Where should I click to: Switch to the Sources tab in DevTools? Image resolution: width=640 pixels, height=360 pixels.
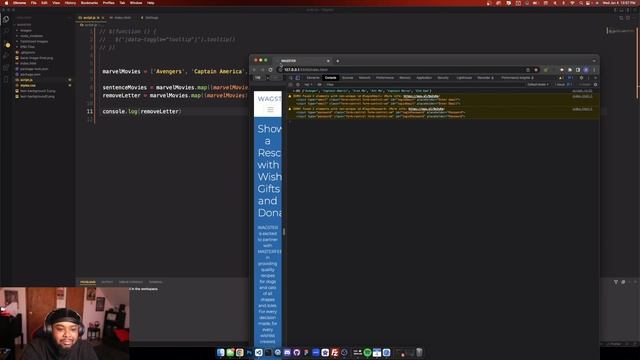click(x=347, y=78)
